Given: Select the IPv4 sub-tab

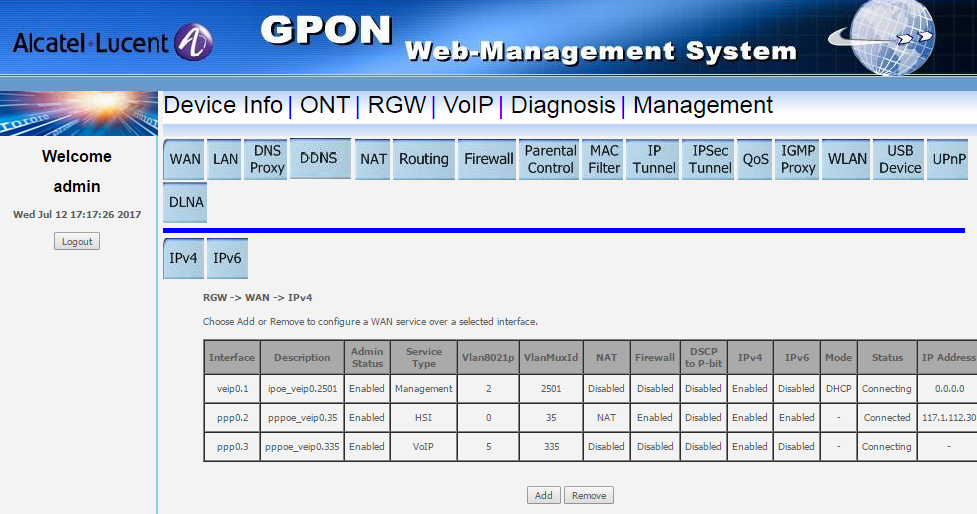Looking at the screenshot, I should click(184, 258).
